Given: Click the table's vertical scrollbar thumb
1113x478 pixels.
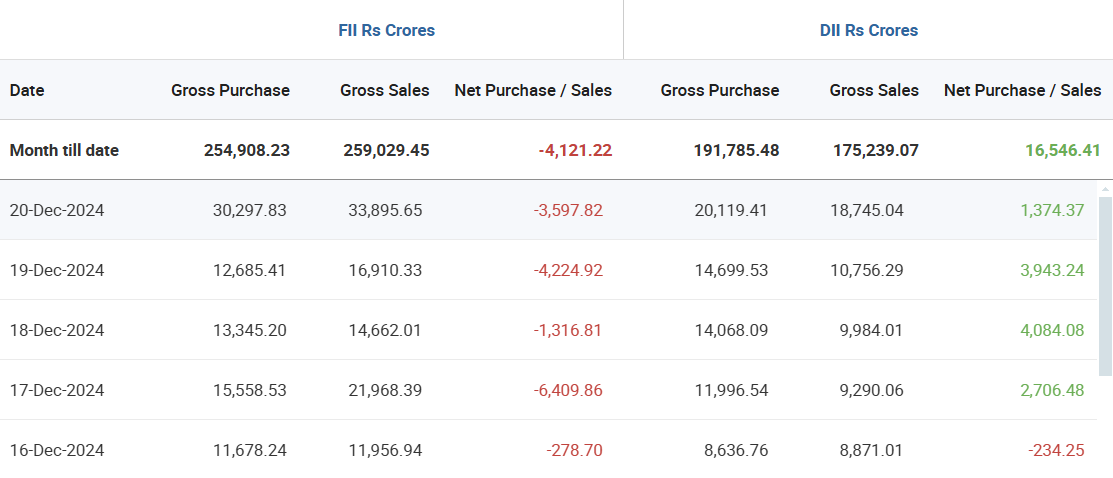Looking at the screenshot, I should point(1105,285).
